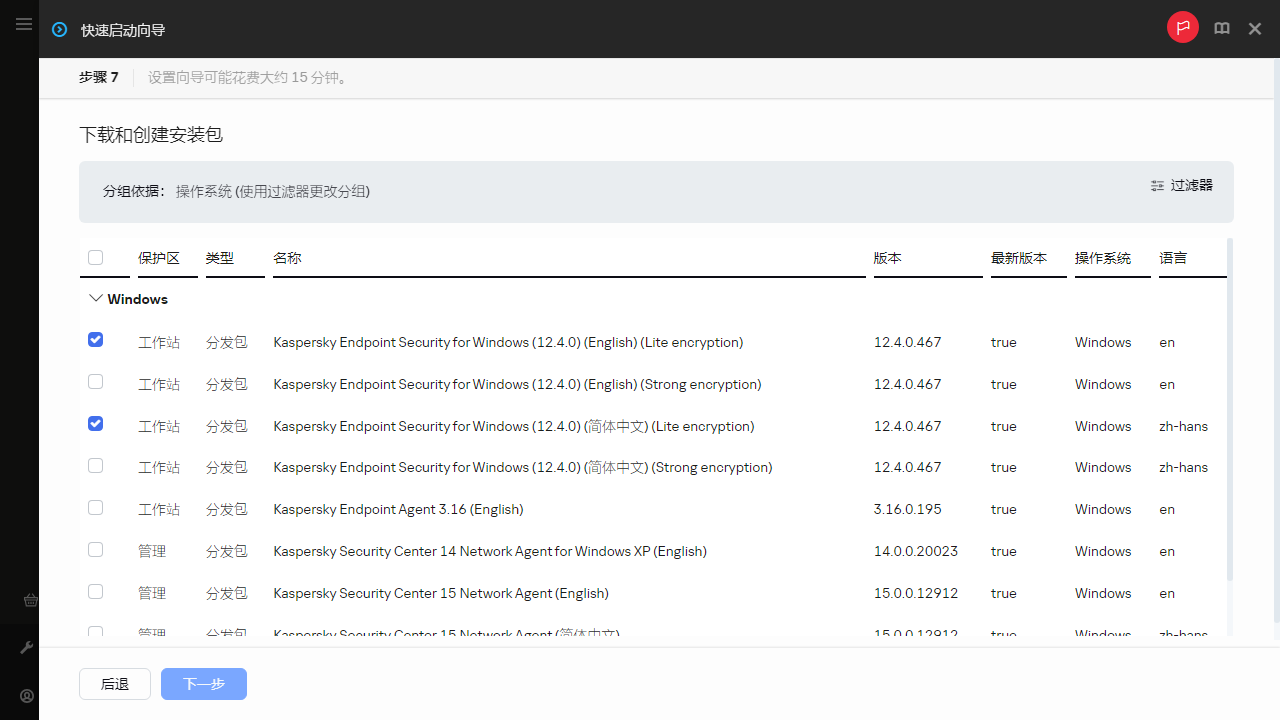
Task: Click the "Windows" group label
Action: click(138, 299)
